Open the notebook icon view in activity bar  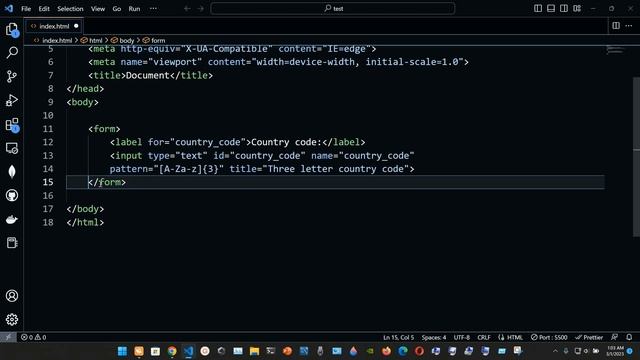(x=12, y=243)
